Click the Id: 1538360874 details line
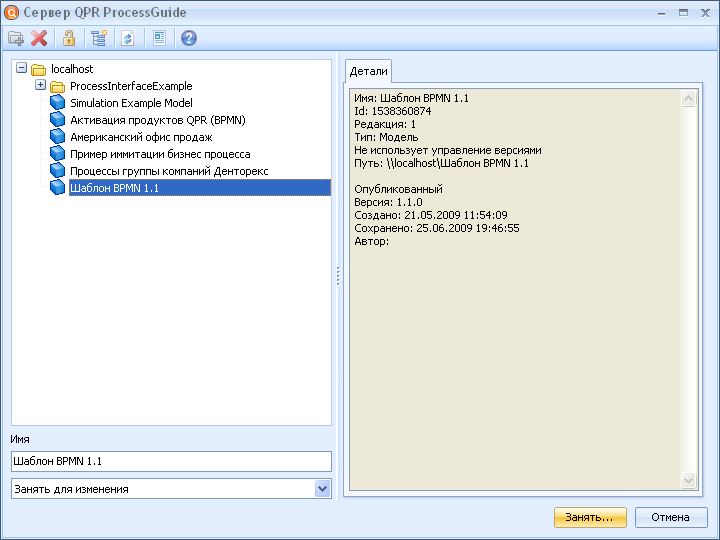 pyautogui.click(x=393, y=111)
